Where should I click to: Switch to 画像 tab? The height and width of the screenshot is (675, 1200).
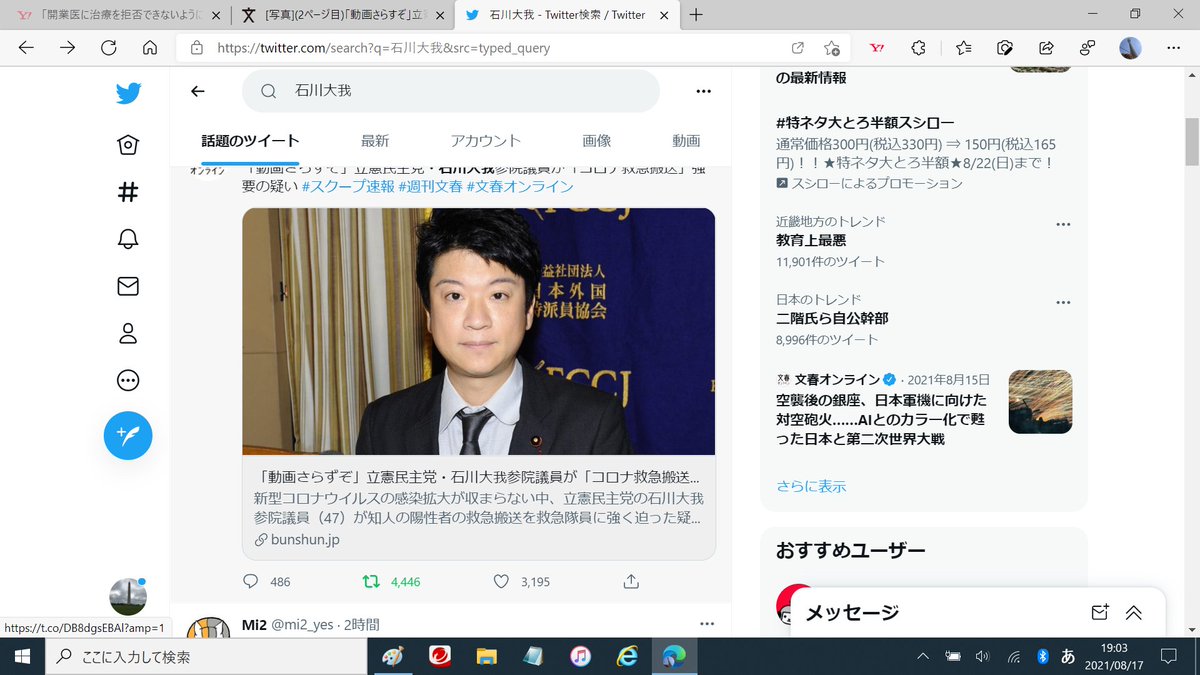(597, 141)
